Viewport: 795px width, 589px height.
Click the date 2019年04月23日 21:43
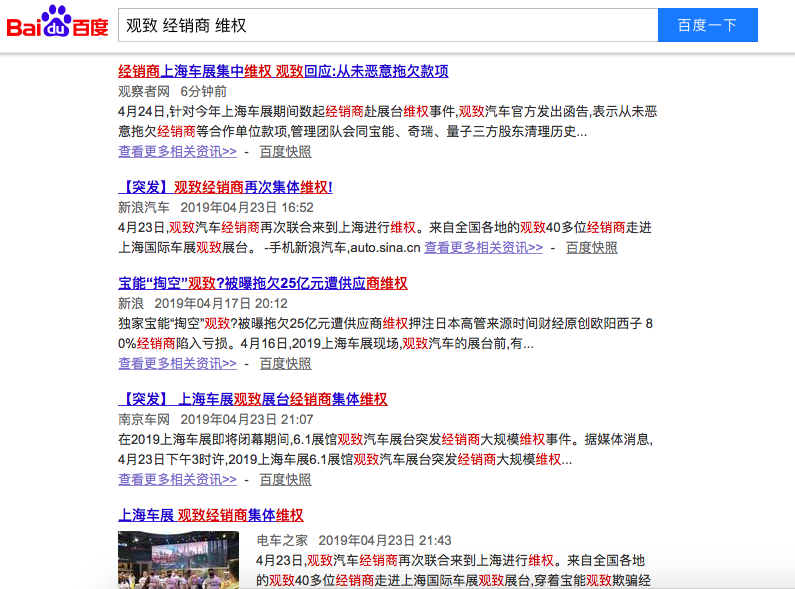point(385,540)
